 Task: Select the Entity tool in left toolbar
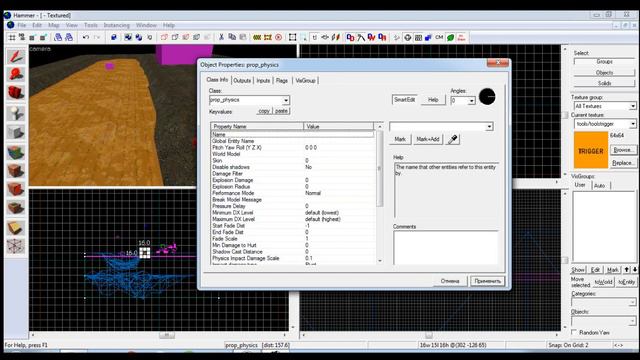tap(16, 113)
